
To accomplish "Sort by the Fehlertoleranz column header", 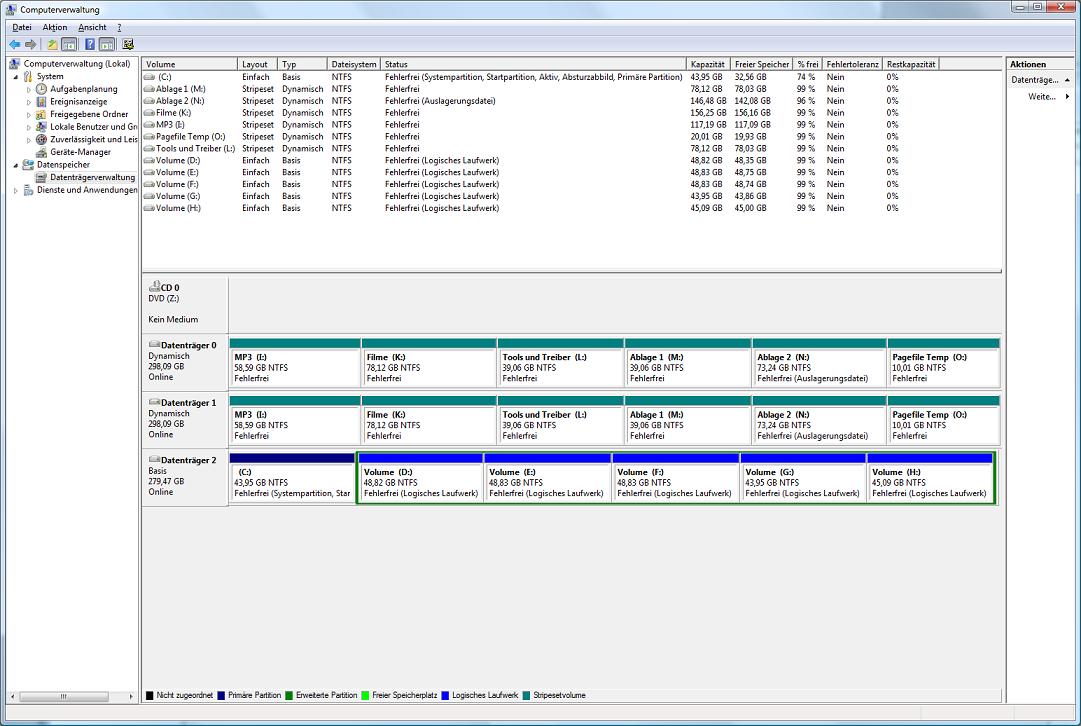I will (852, 64).
